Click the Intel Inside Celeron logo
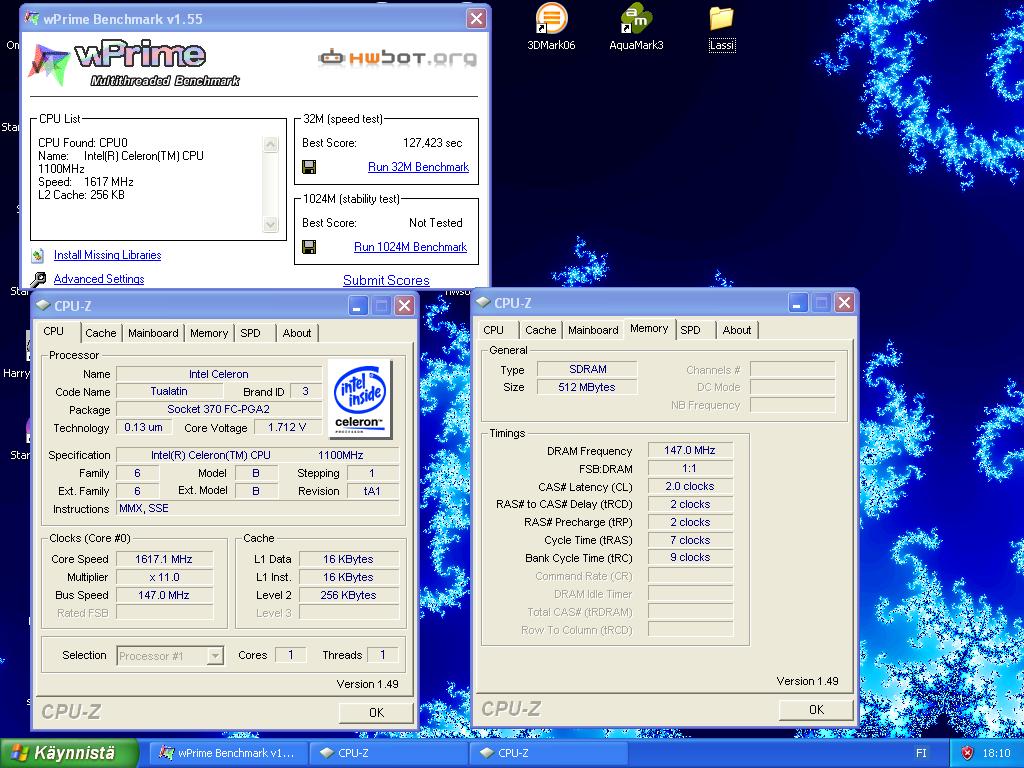This screenshot has width=1024, height=768. coord(360,398)
